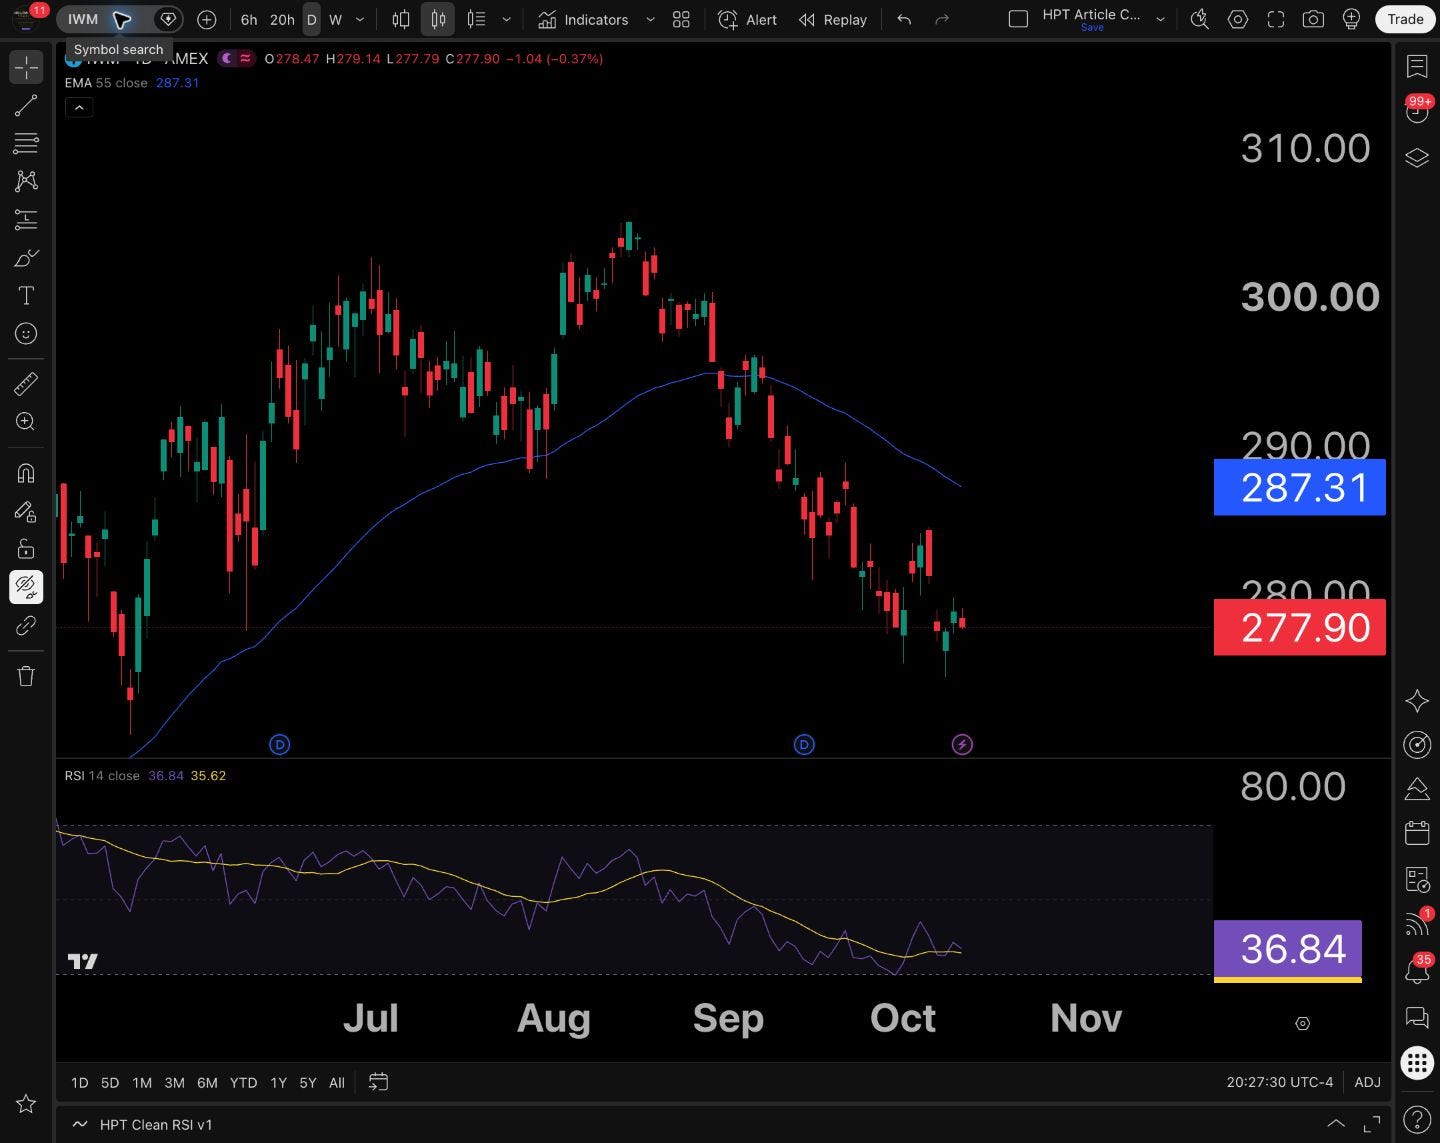The width and height of the screenshot is (1440, 1143).
Task: Open the Help Center question mark
Action: click(1417, 1119)
